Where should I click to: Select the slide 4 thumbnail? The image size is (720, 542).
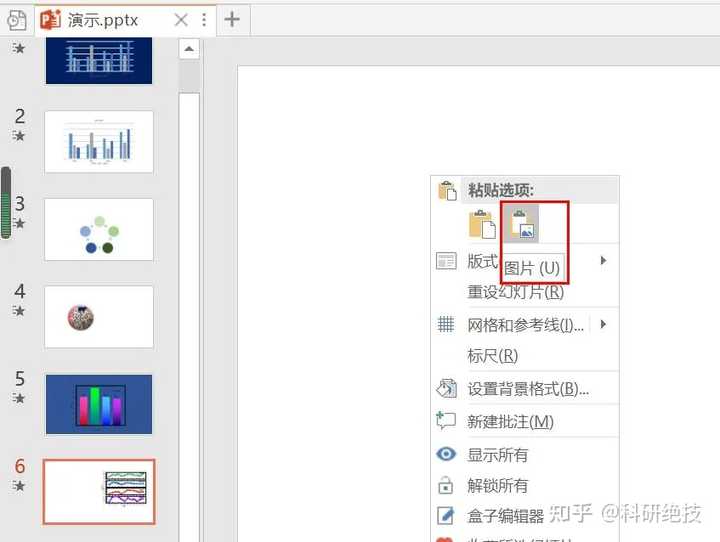point(99,316)
